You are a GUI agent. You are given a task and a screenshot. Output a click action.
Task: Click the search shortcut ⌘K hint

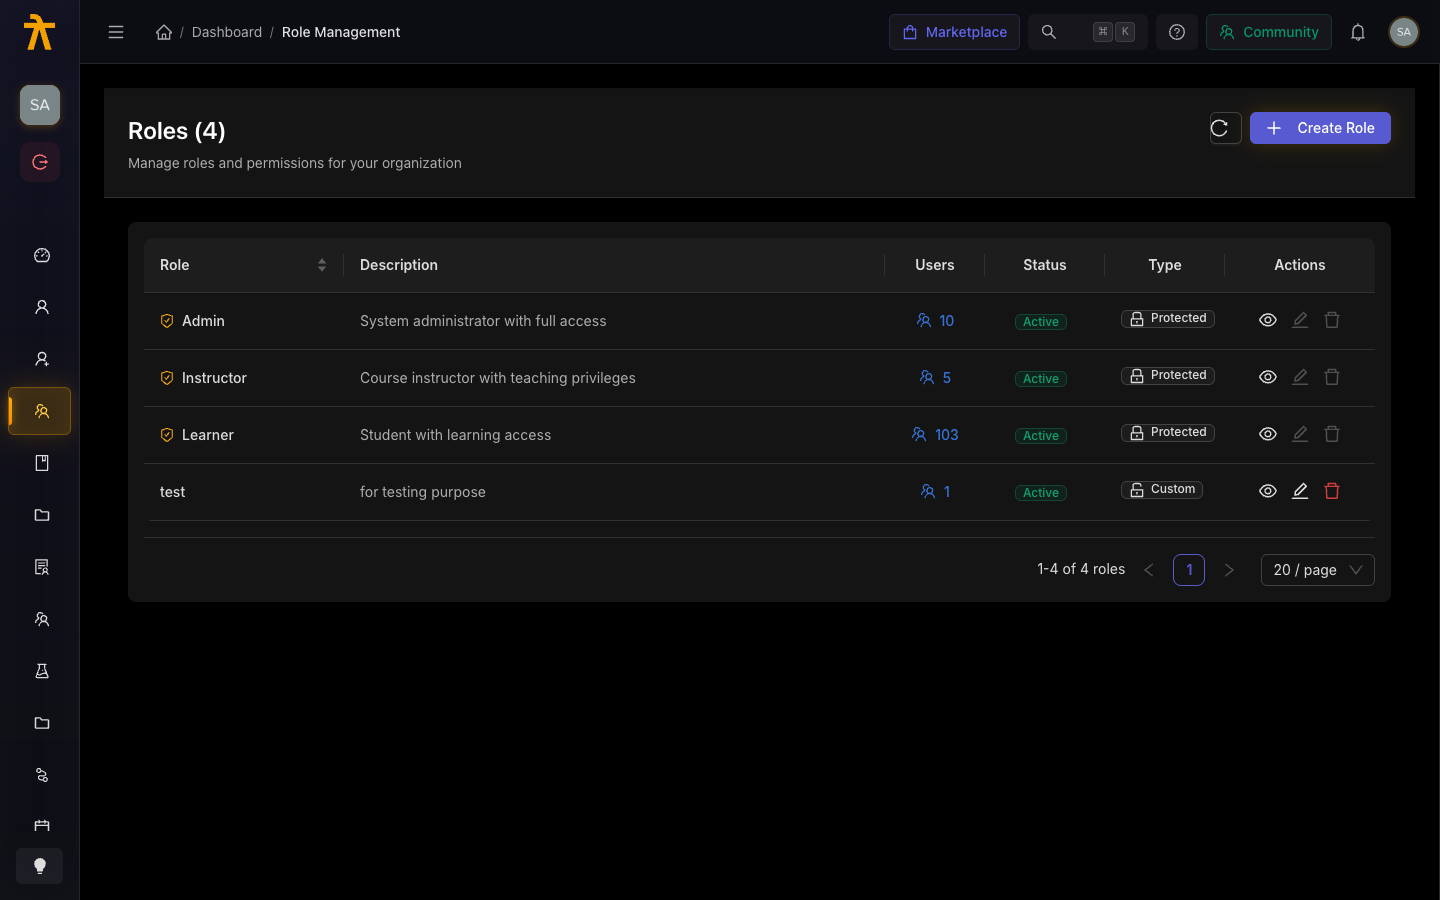1114,32
